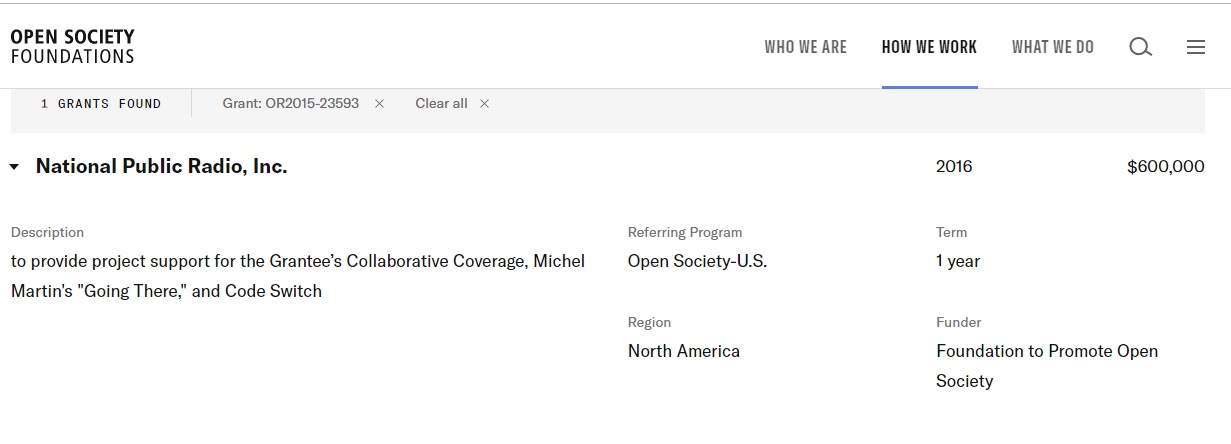
Task: Click the 1 year term value
Action: [958, 261]
